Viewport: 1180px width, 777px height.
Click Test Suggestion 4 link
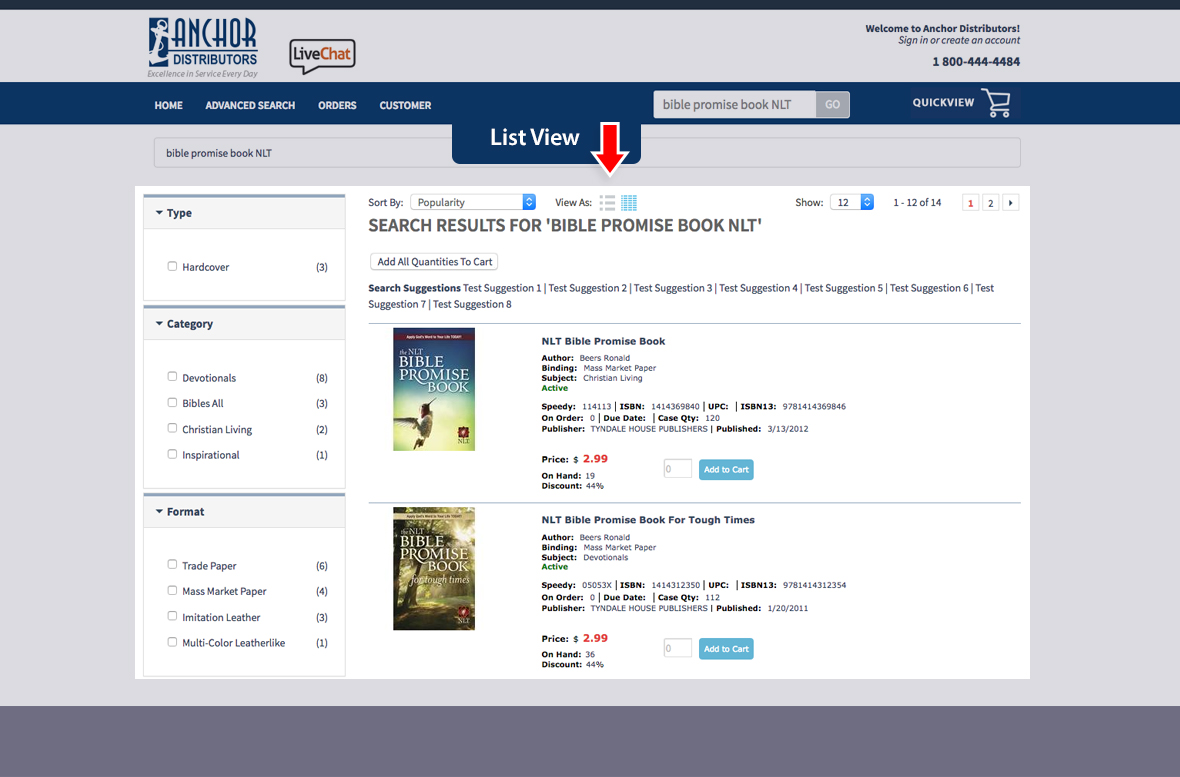[x=759, y=288]
